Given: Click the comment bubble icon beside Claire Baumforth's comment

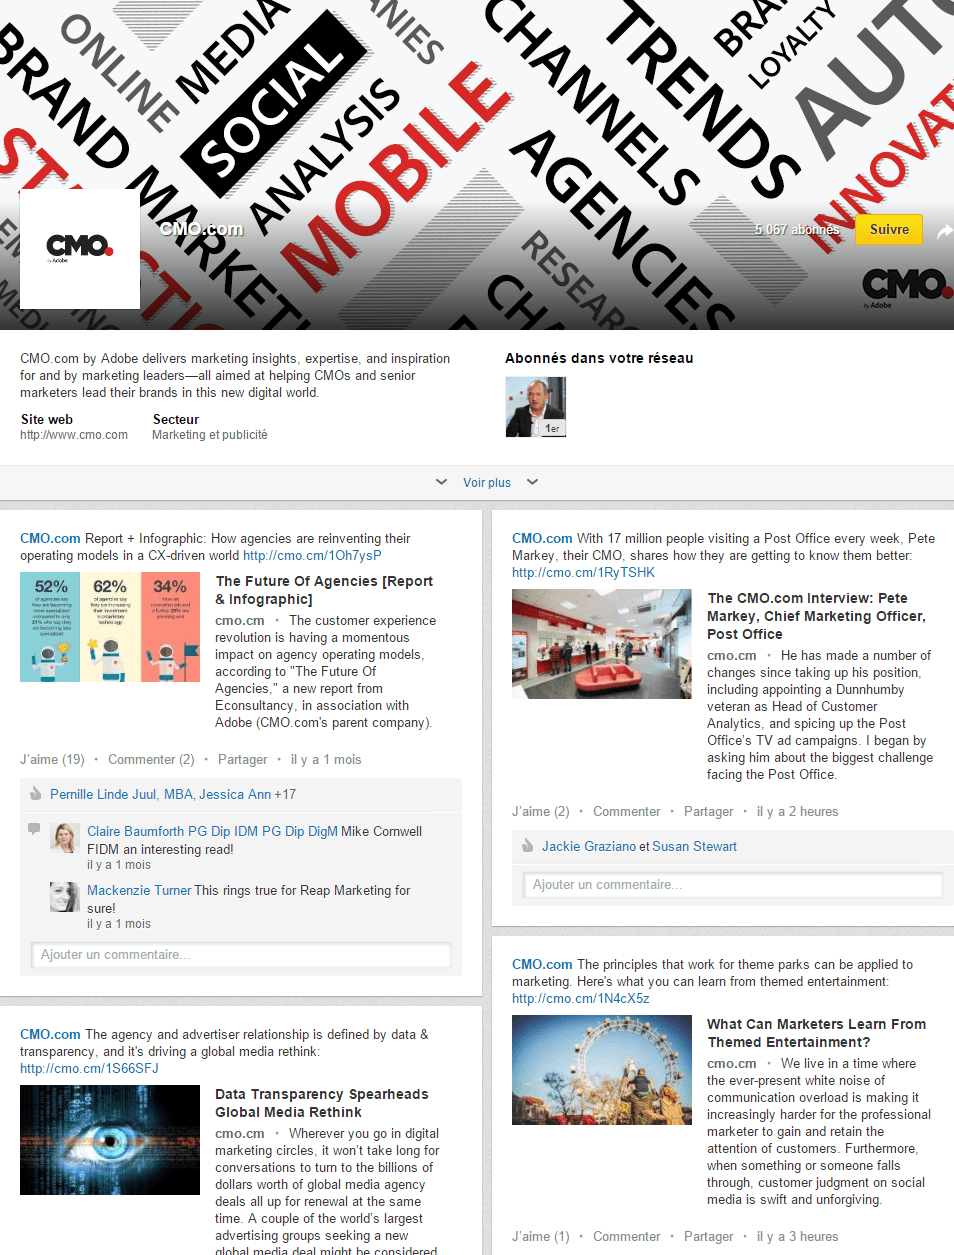Looking at the screenshot, I should click(34, 829).
